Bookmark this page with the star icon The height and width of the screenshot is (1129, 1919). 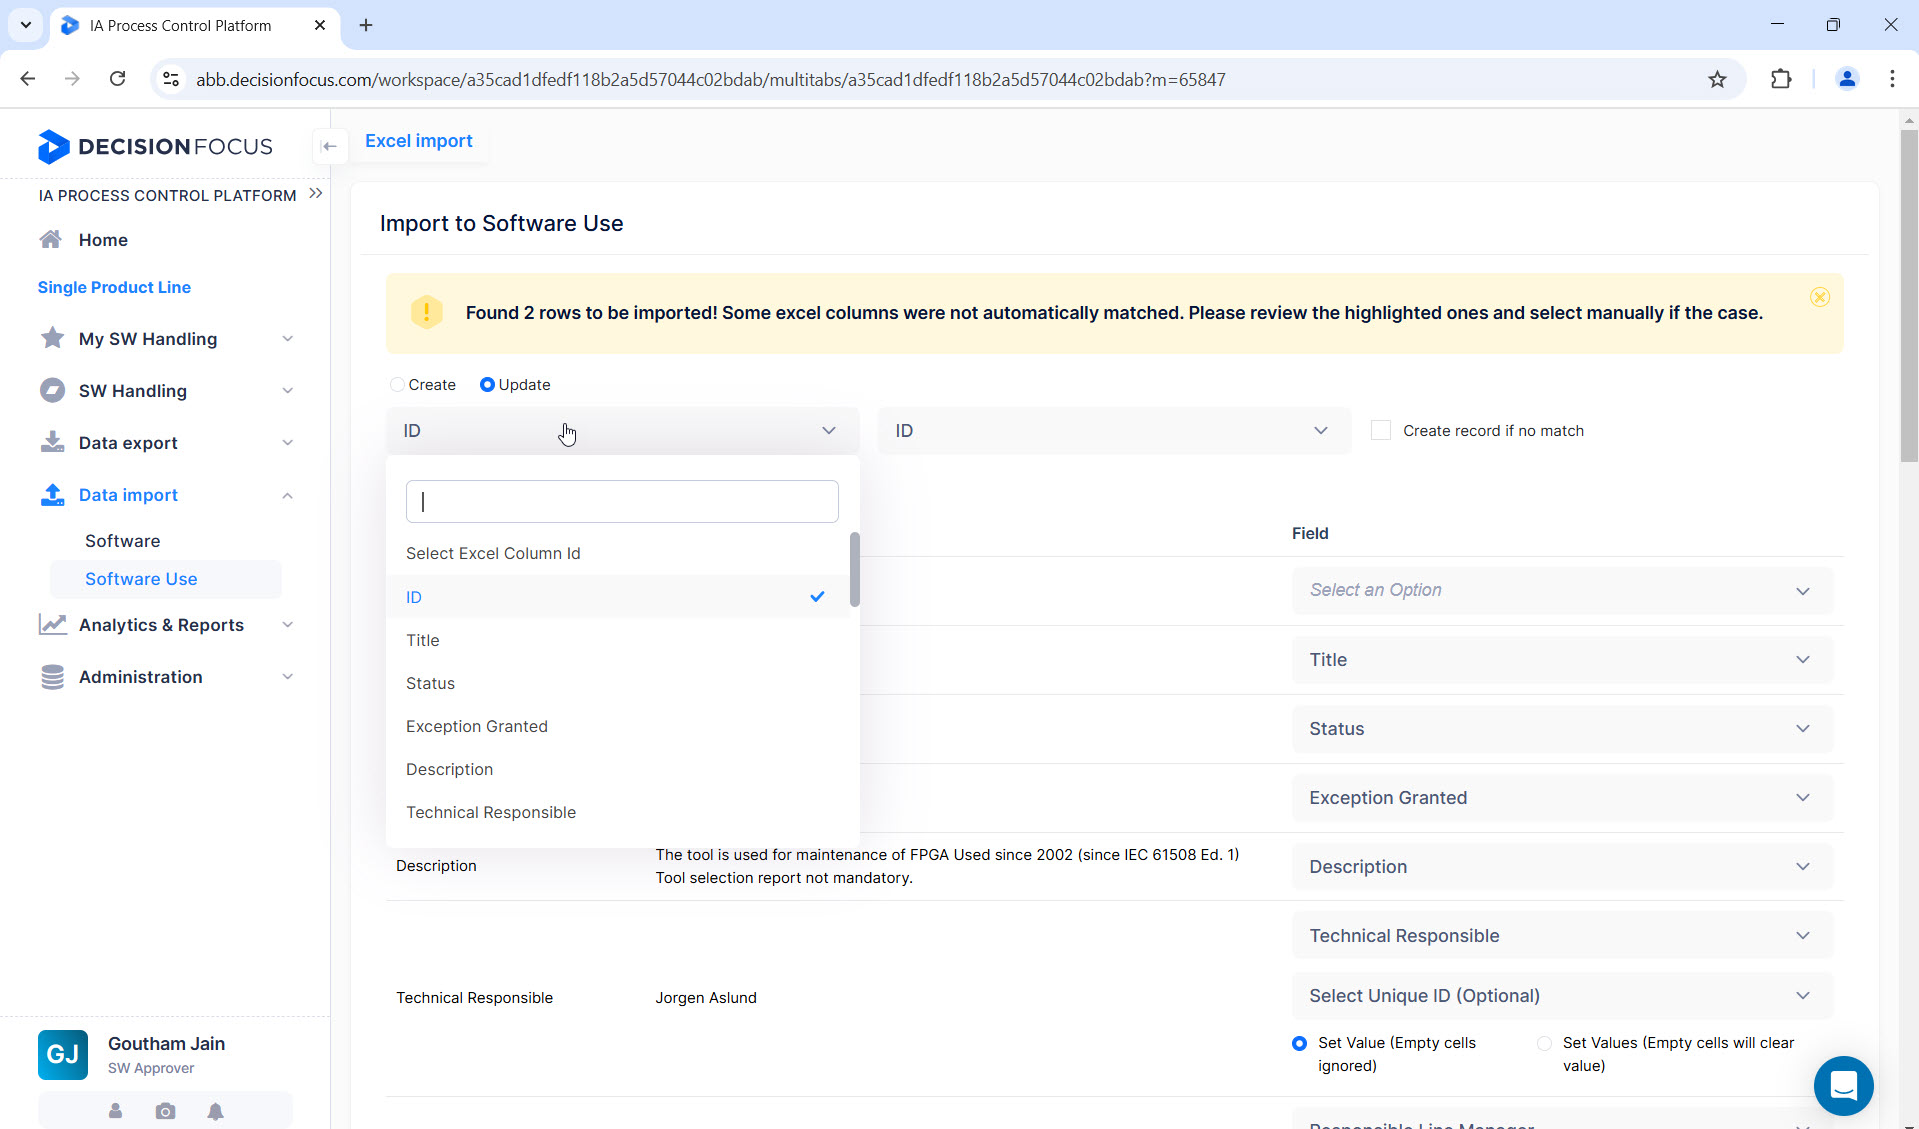1717,79
